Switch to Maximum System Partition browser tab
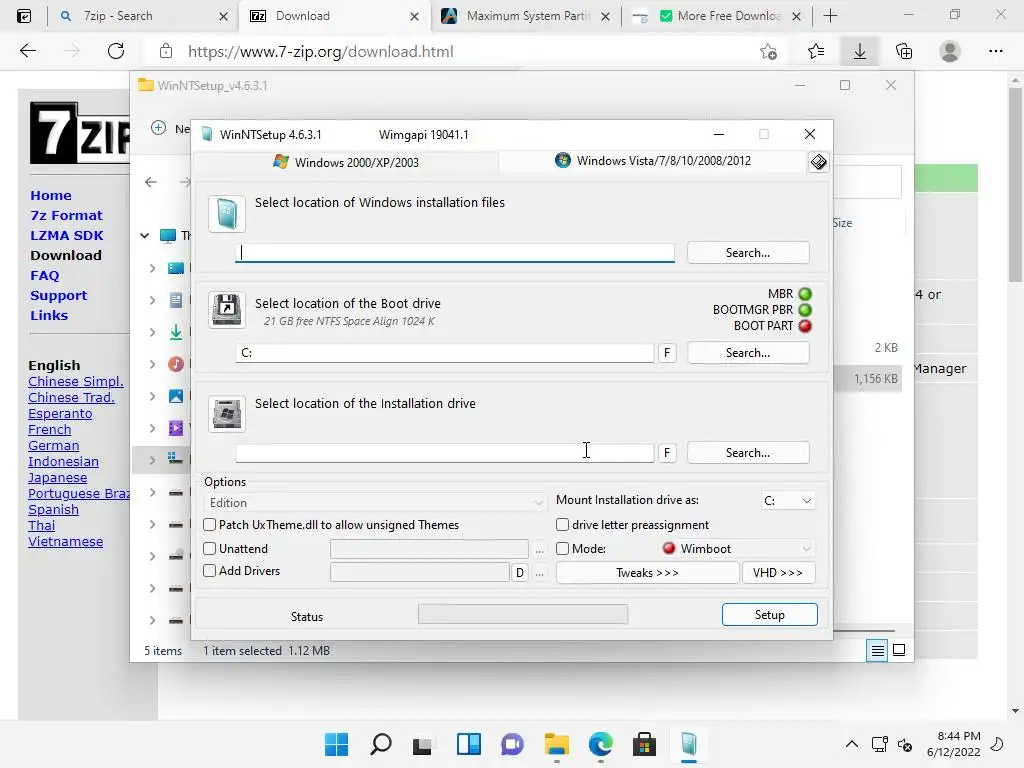 pyautogui.click(x=526, y=16)
